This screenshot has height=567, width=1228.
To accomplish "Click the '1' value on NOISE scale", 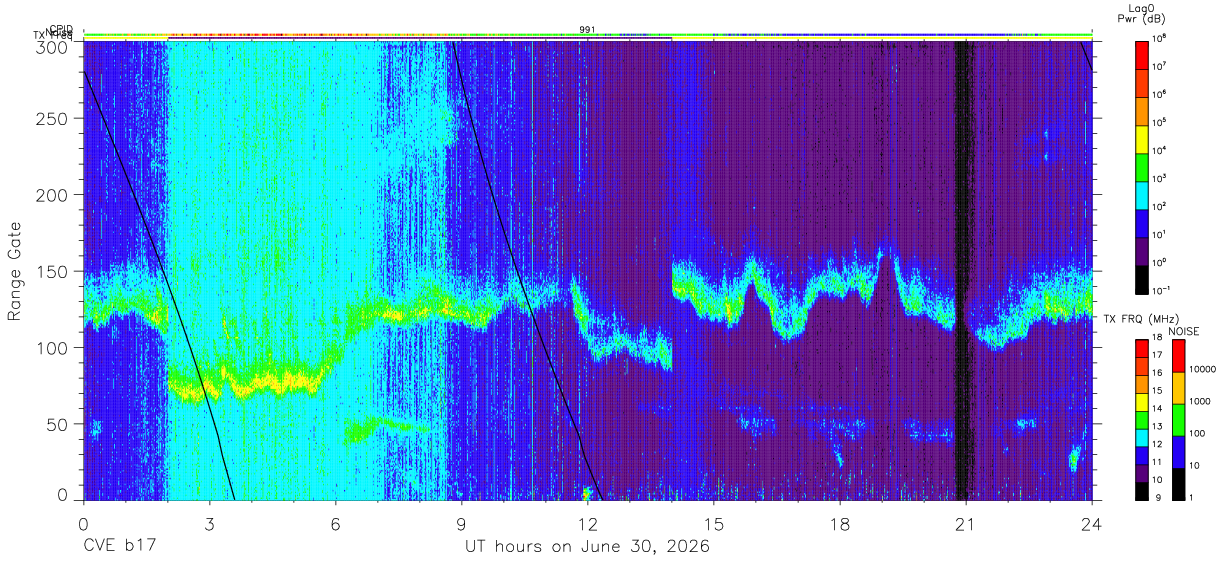I will tap(1192, 497).
